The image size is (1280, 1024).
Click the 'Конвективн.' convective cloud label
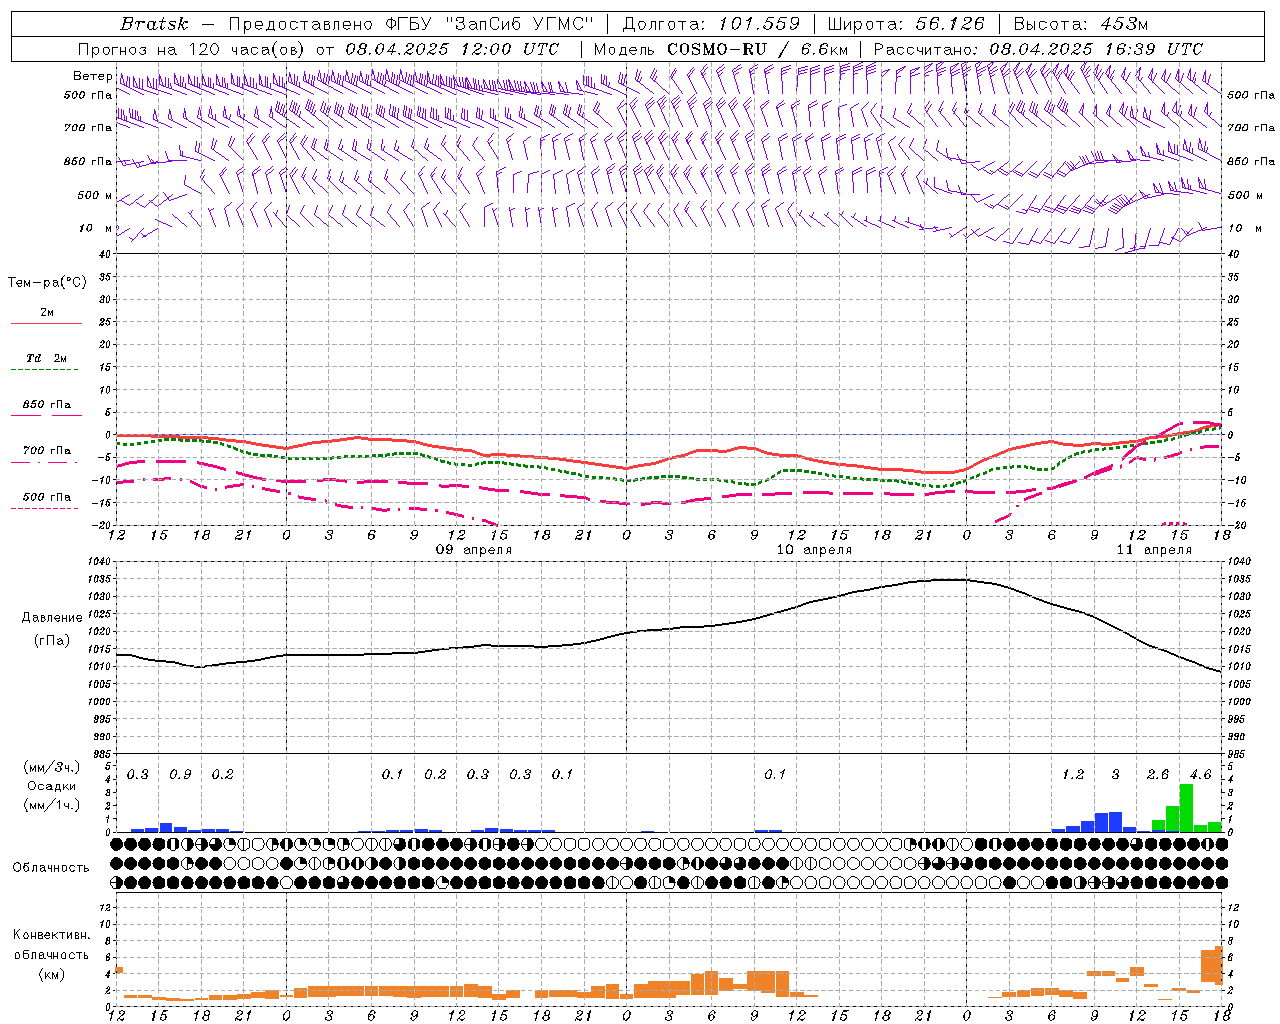click(51, 935)
